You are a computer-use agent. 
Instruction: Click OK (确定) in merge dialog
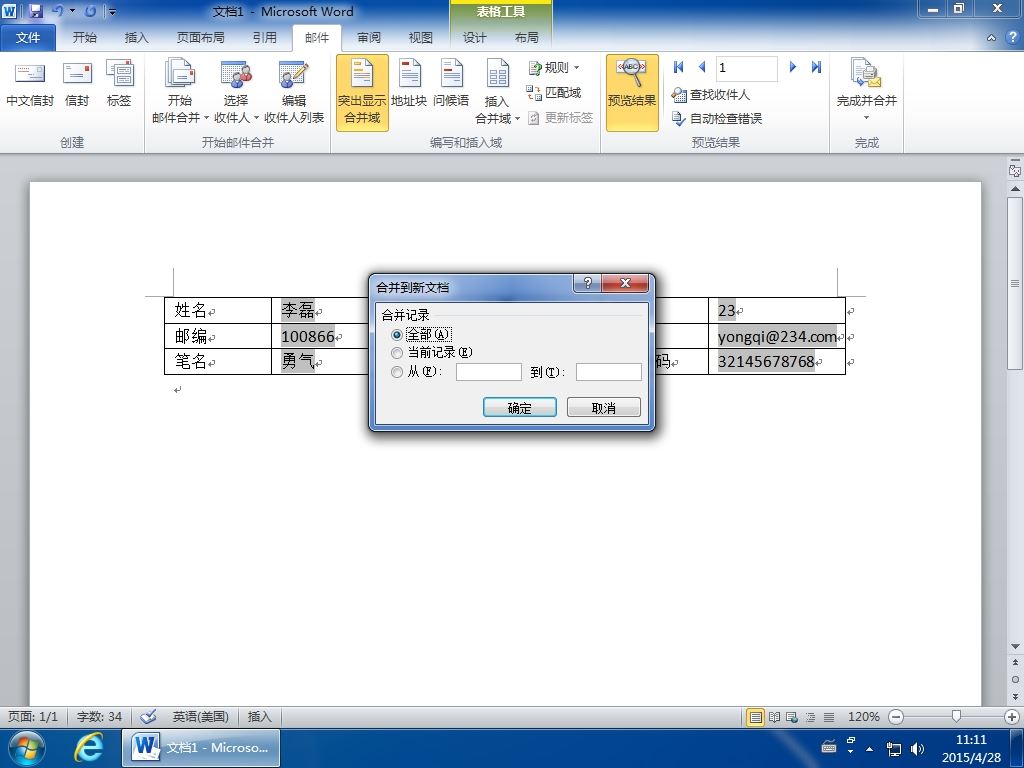click(x=520, y=408)
